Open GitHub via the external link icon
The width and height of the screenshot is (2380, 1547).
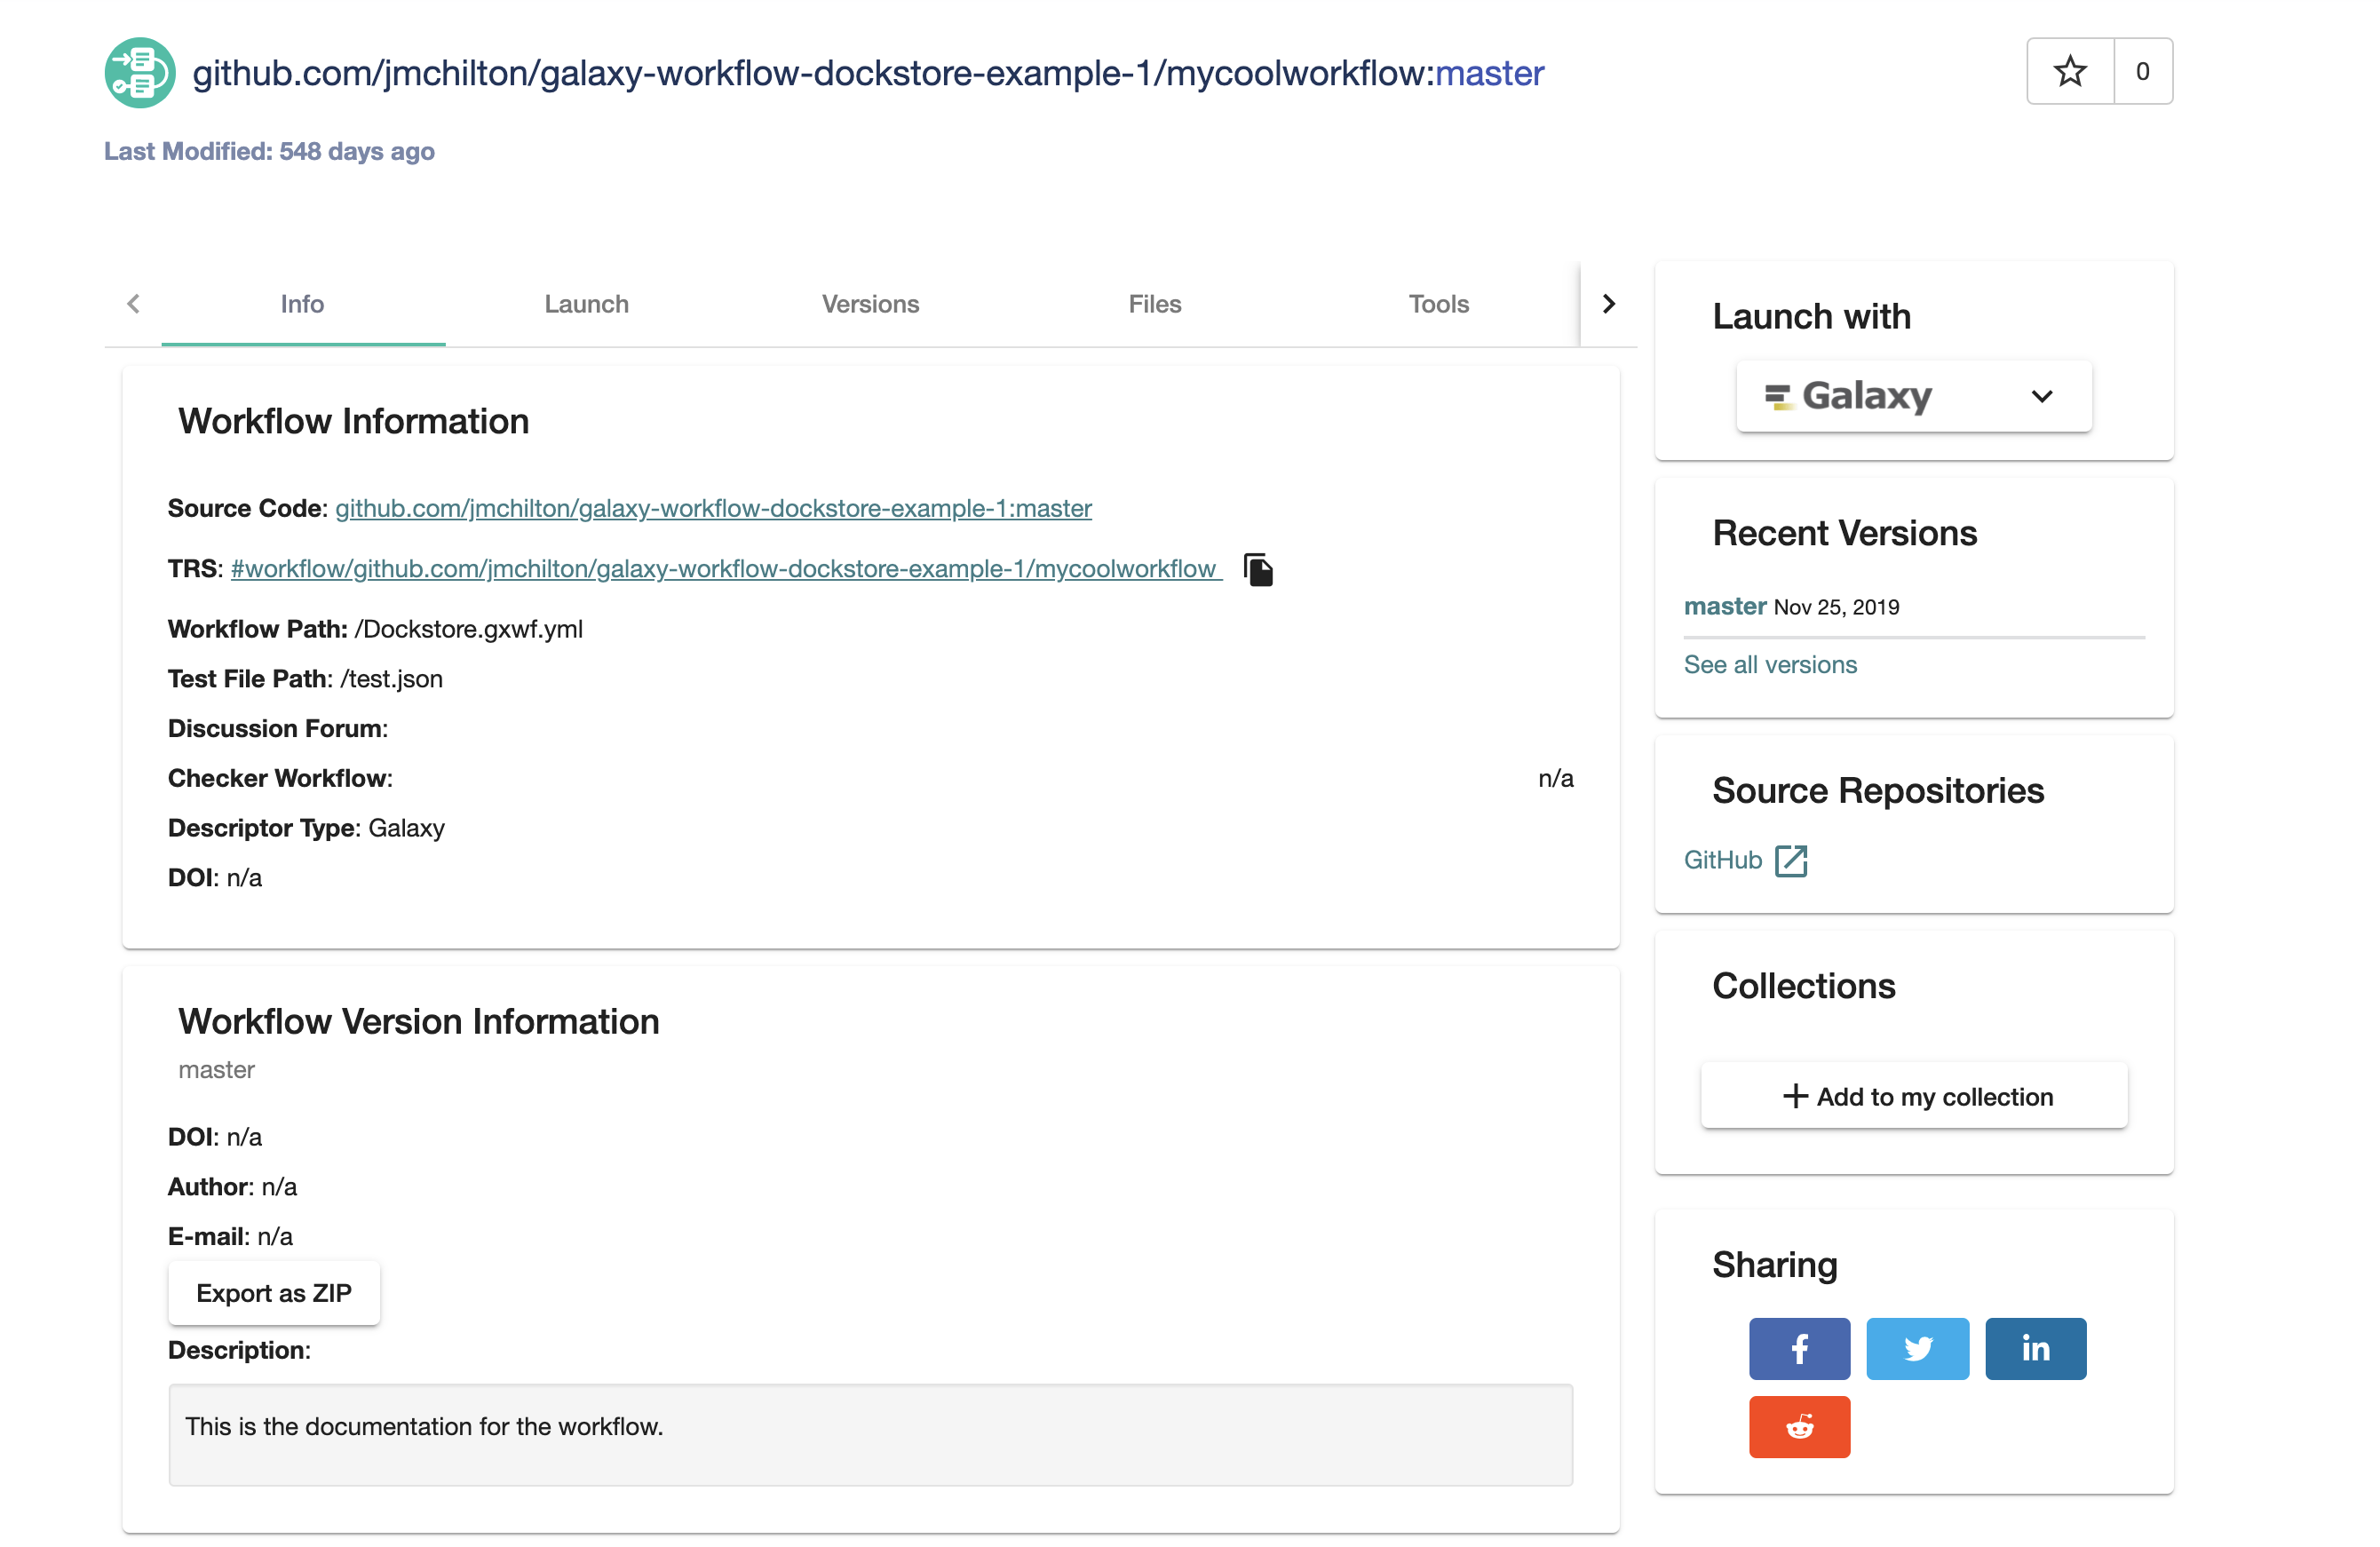[1791, 860]
